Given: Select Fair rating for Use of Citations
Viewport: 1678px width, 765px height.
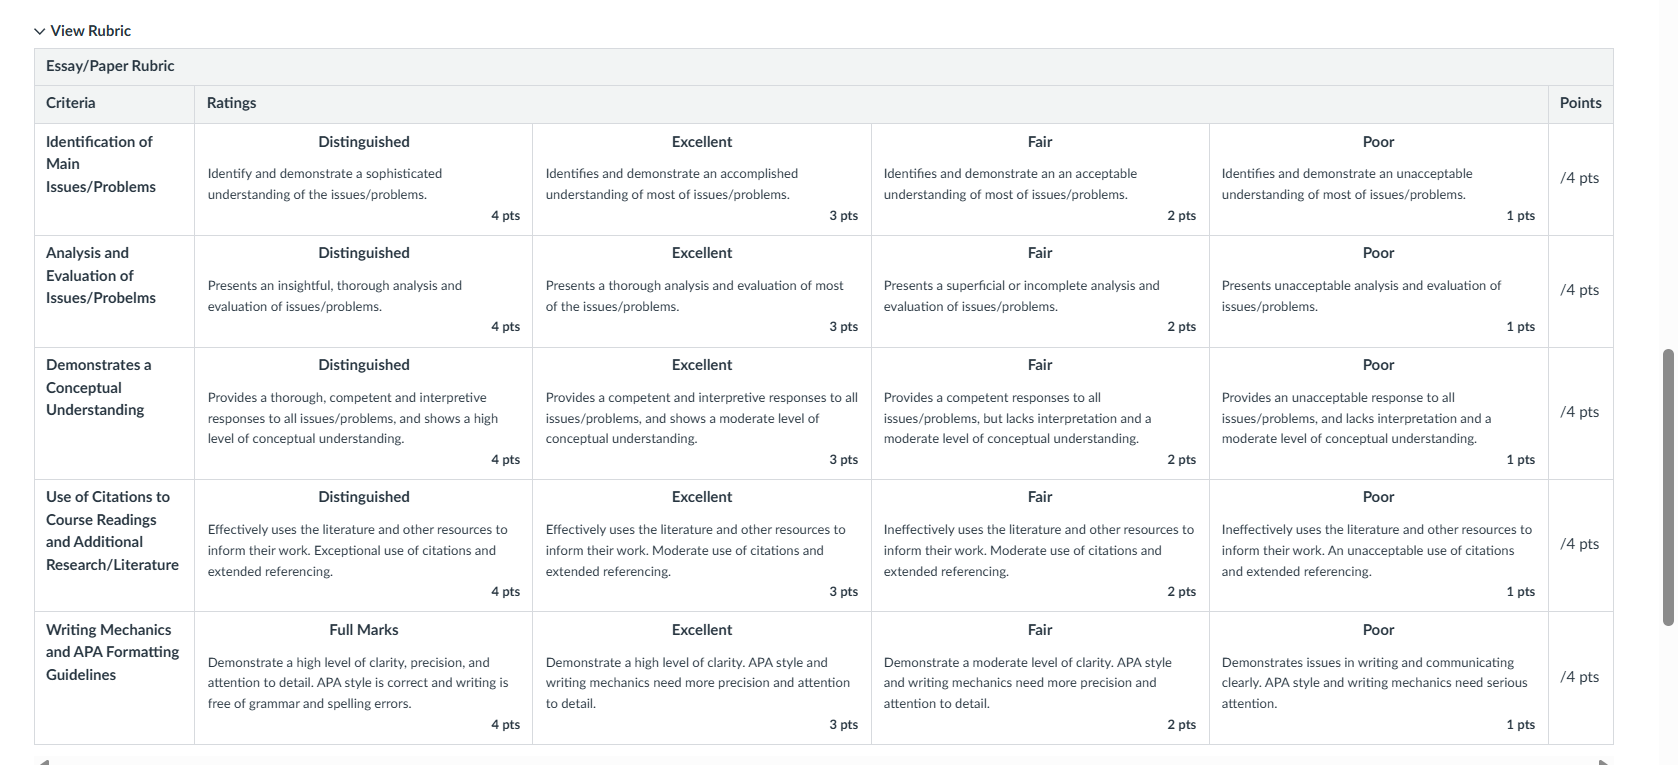Looking at the screenshot, I should pyautogui.click(x=1040, y=545).
